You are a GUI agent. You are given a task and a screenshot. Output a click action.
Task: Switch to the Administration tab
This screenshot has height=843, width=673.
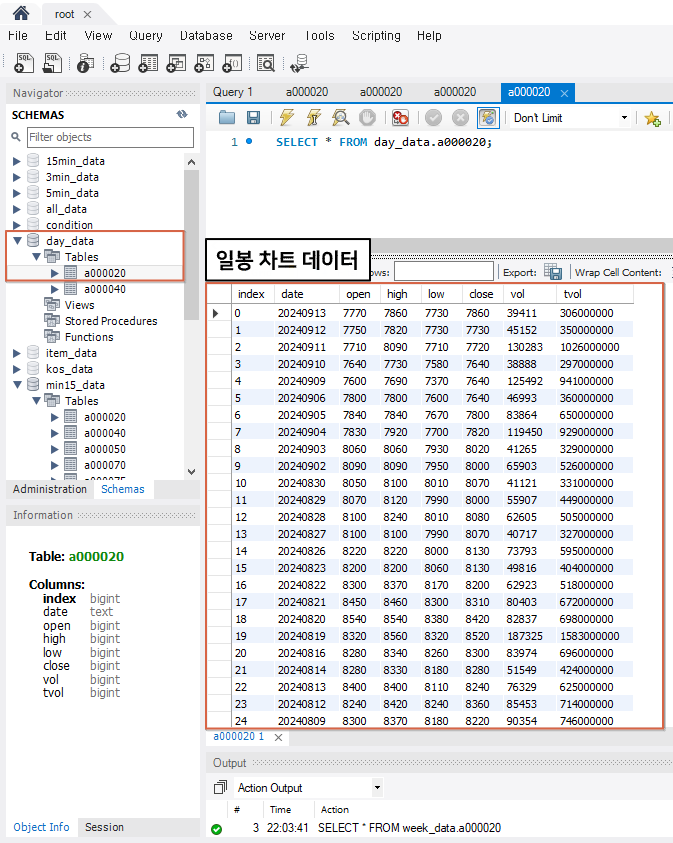(49, 489)
